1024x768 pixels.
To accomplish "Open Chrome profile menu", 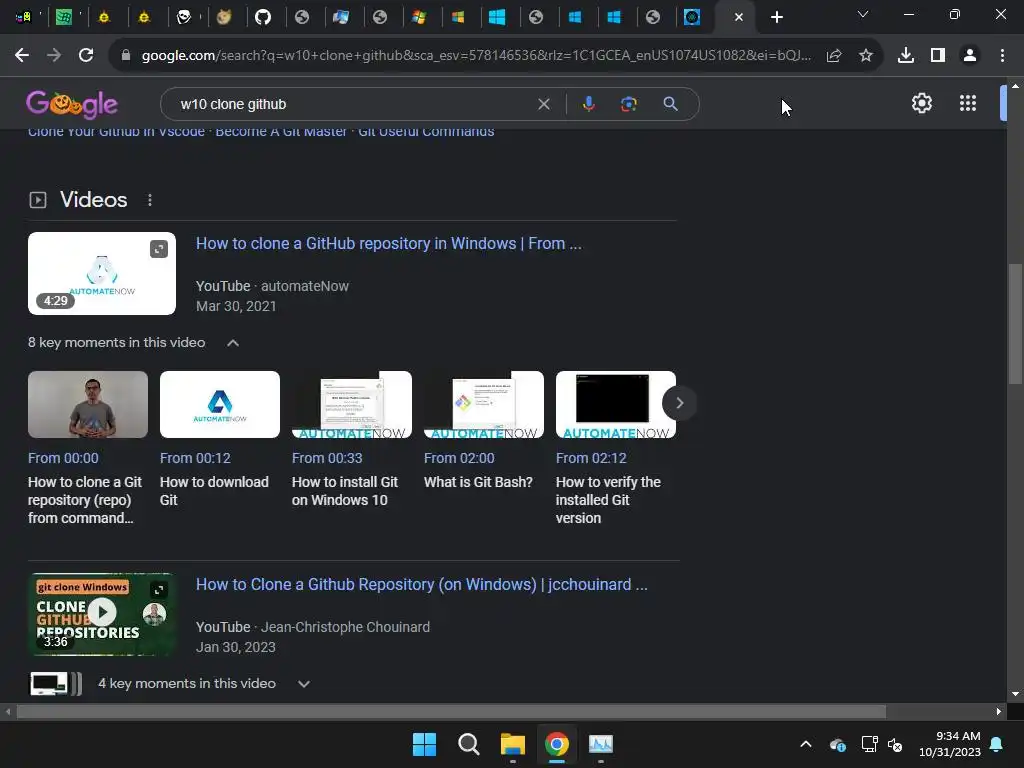I will click(x=970, y=56).
